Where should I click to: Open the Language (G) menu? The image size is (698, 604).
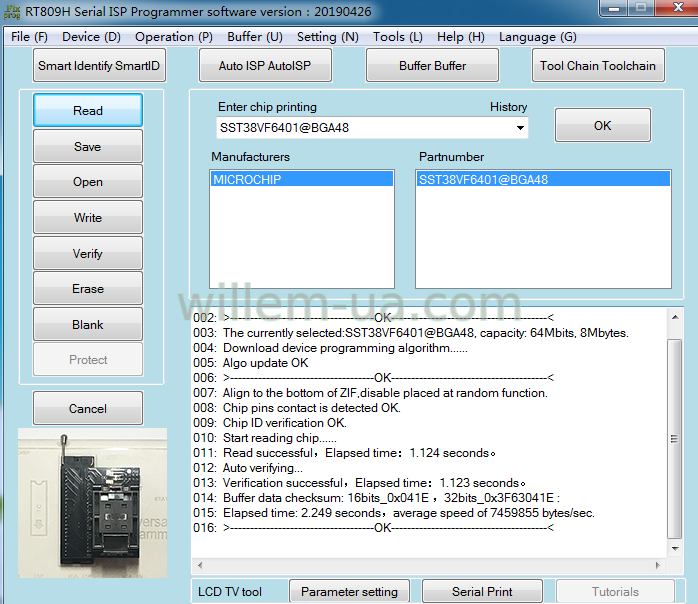[538, 37]
